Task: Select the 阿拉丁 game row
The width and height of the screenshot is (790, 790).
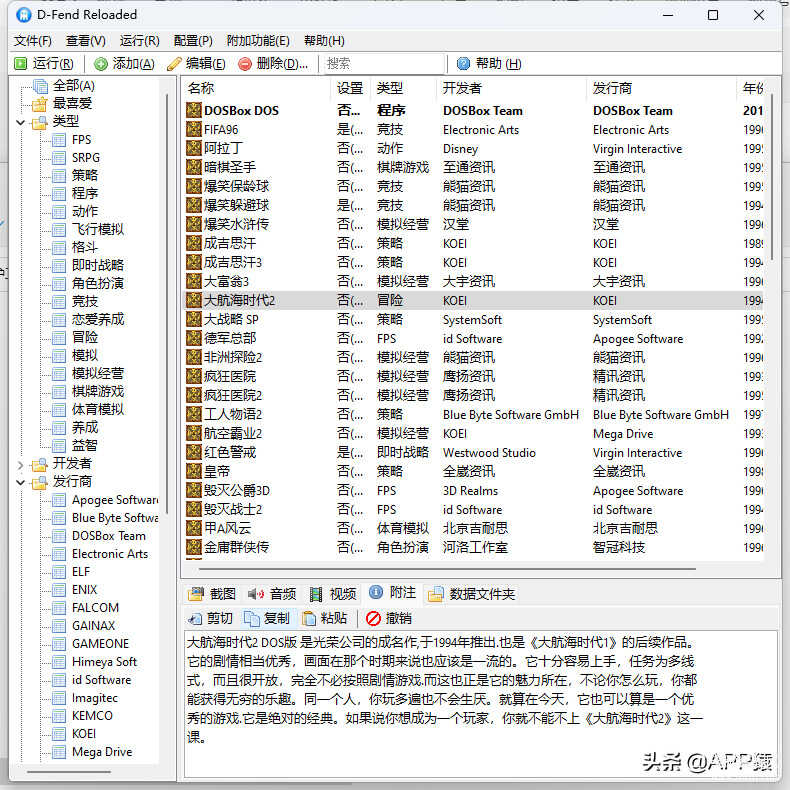Action: tap(473, 149)
